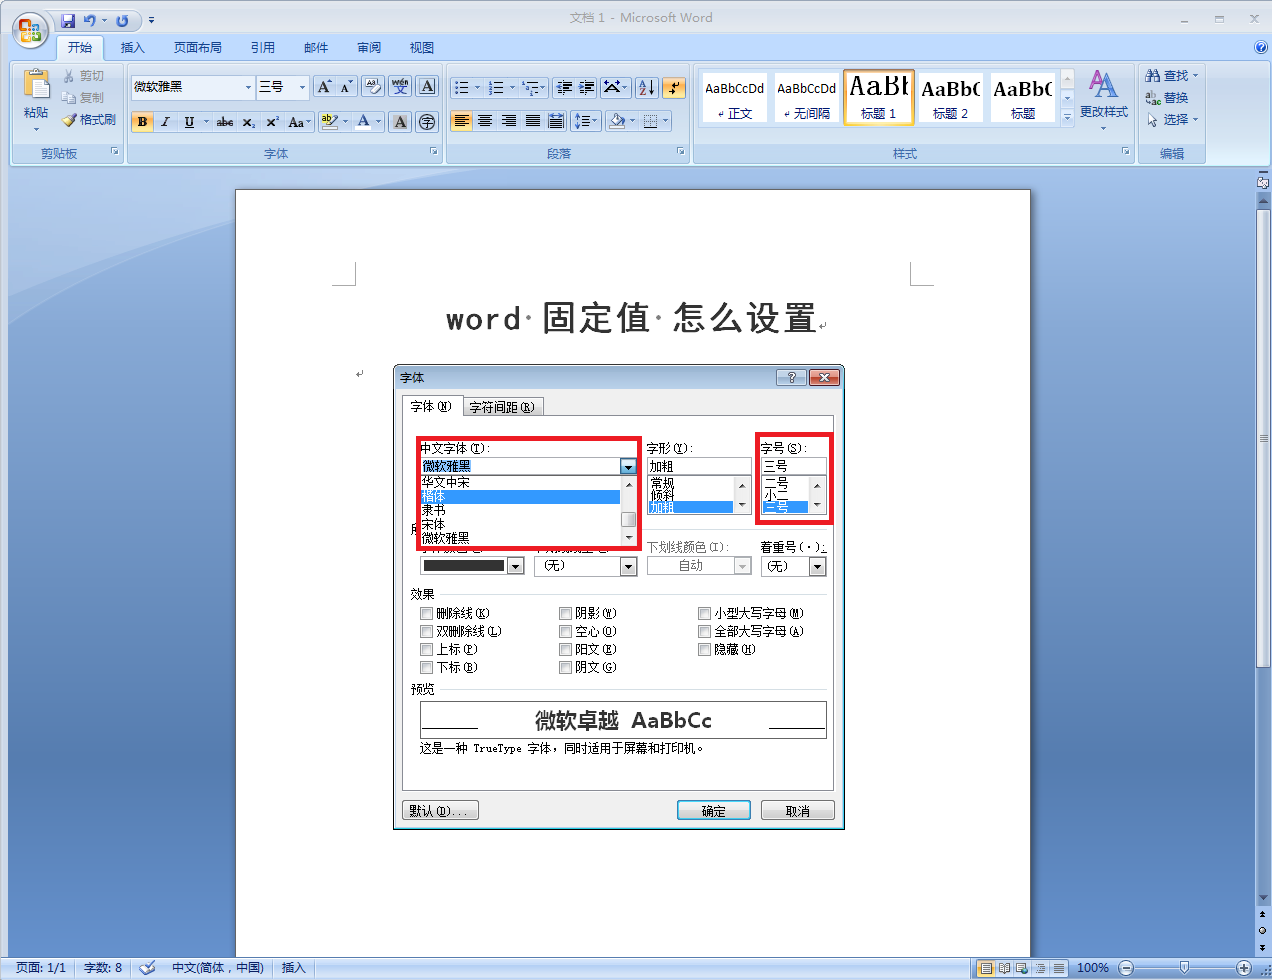1272x980 pixels.
Task: Open the font color dropdown arrow in ribbon
Action: click(379, 122)
